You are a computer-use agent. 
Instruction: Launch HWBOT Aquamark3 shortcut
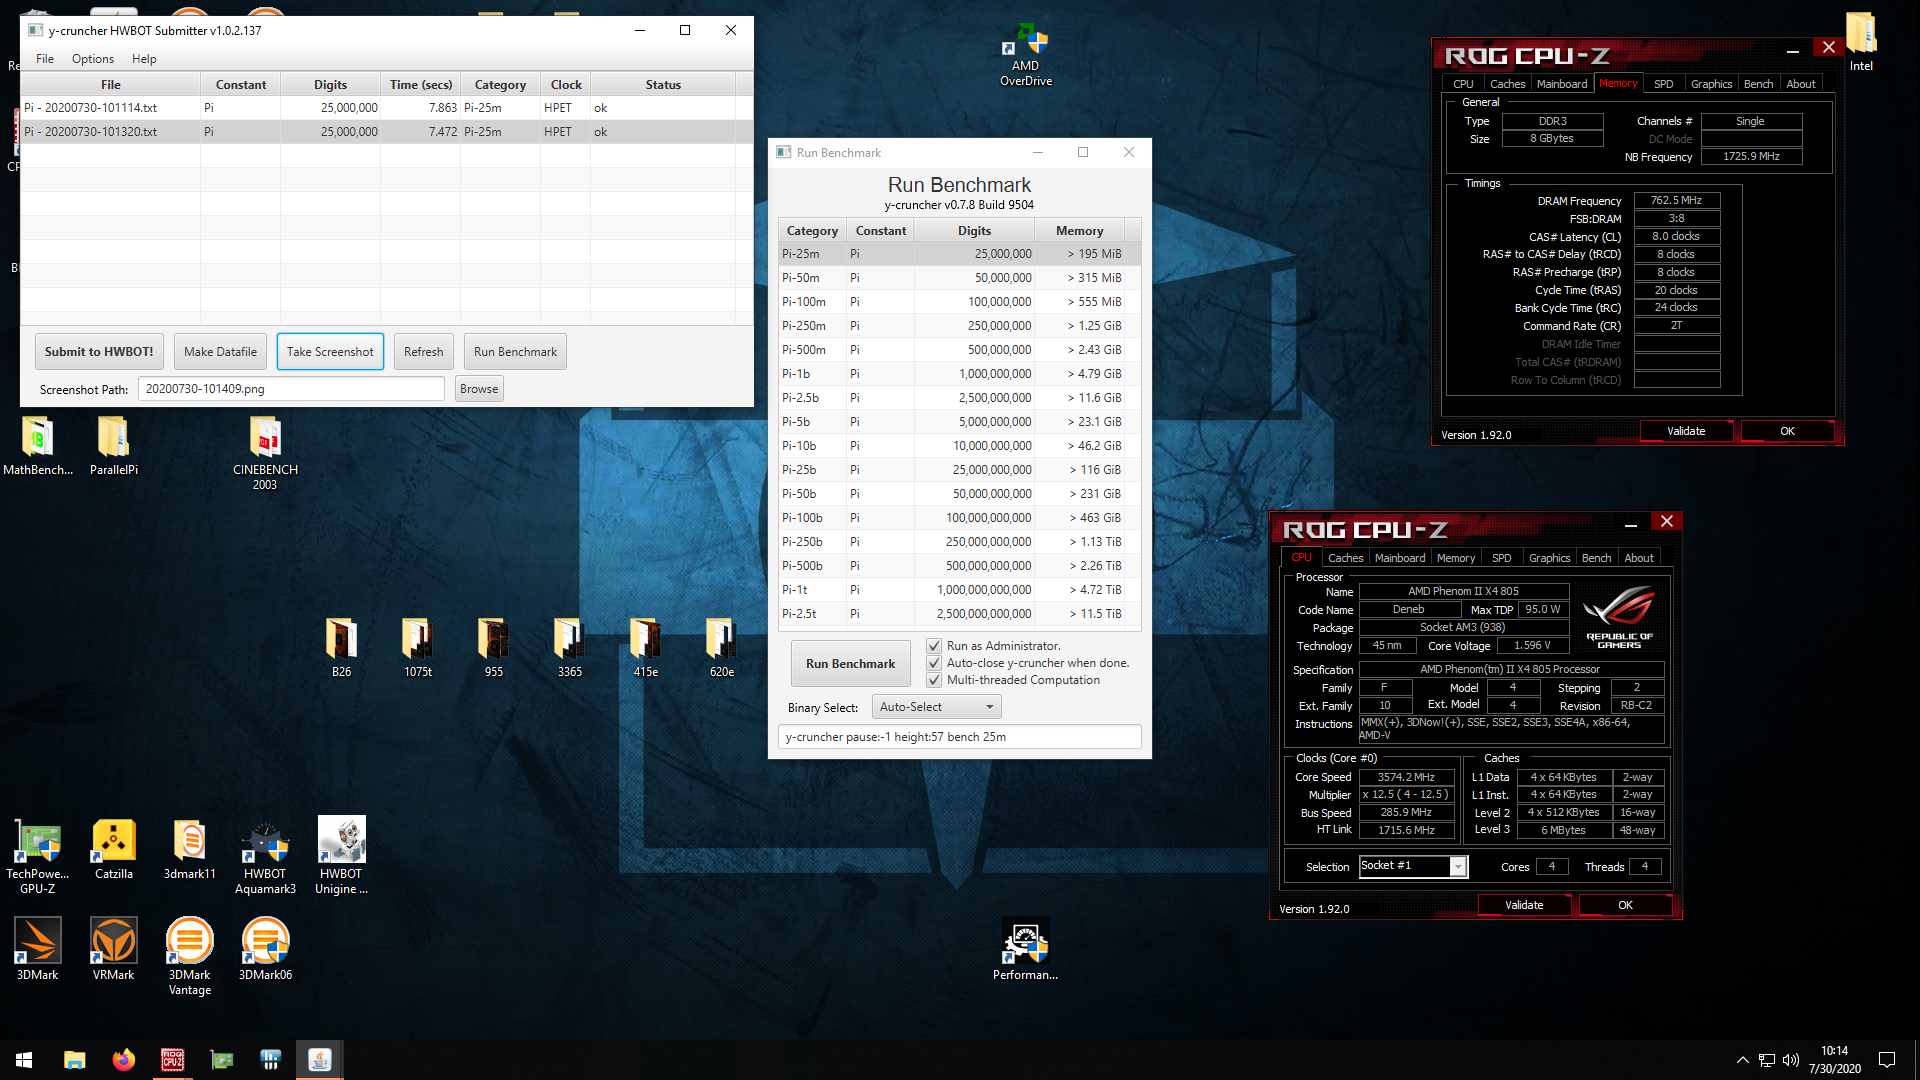(x=265, y=856)
